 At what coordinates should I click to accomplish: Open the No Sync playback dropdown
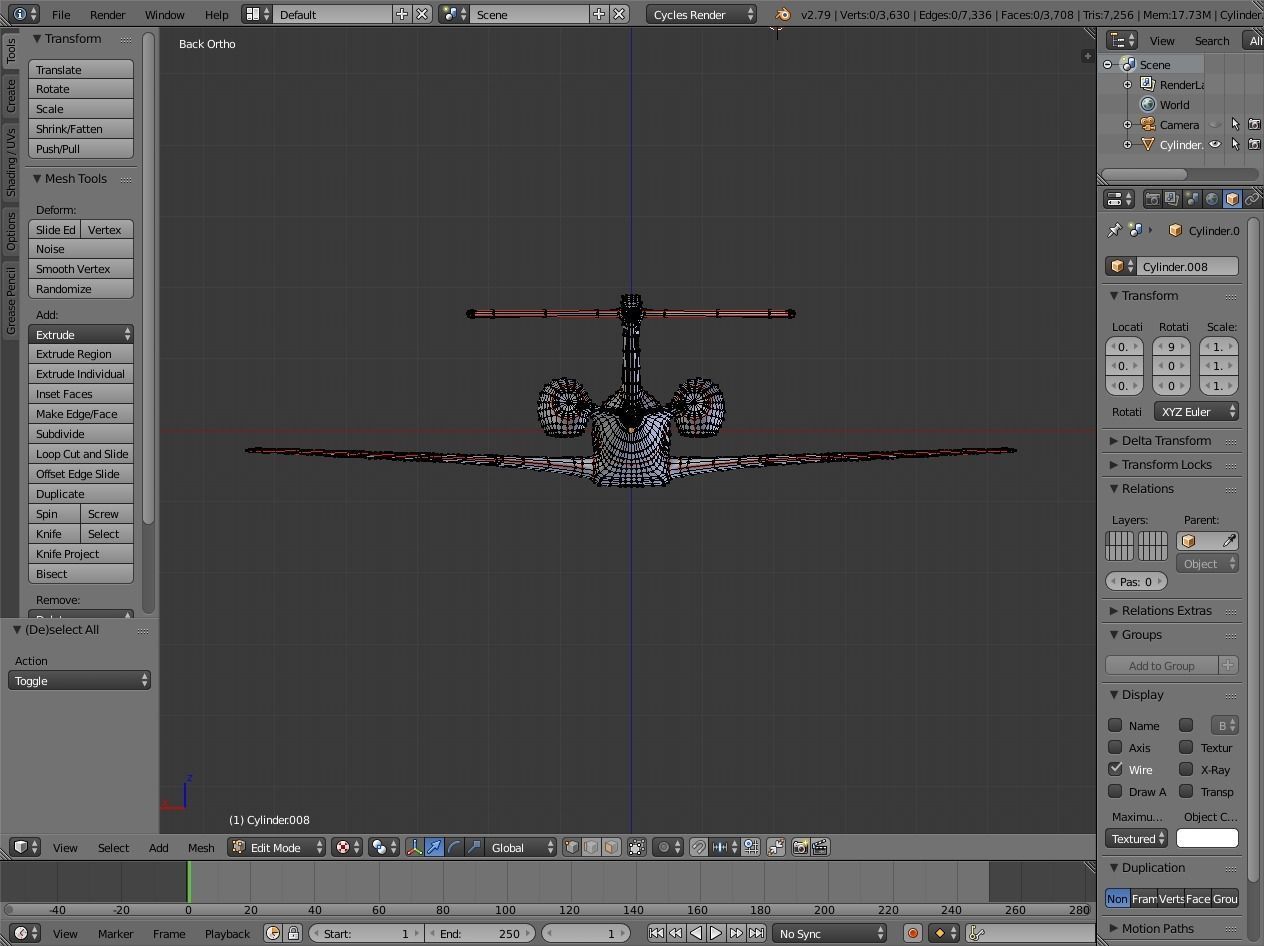(x=830, y=933)
